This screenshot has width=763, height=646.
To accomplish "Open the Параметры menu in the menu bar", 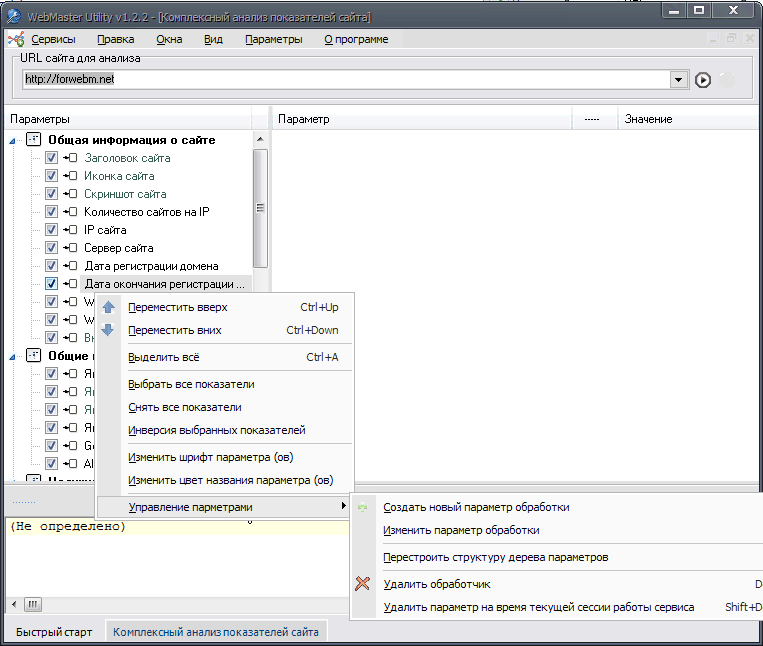I will 273,39.
